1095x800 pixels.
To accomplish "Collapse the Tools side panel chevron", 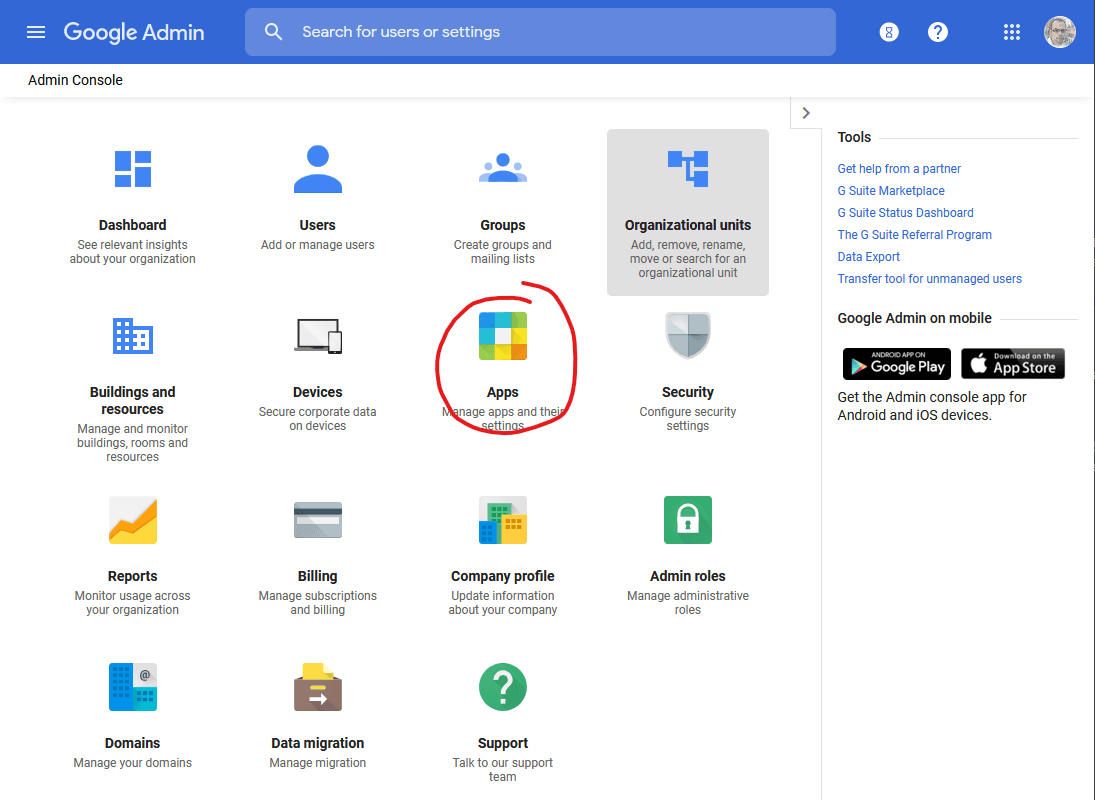I will (806, 113).
